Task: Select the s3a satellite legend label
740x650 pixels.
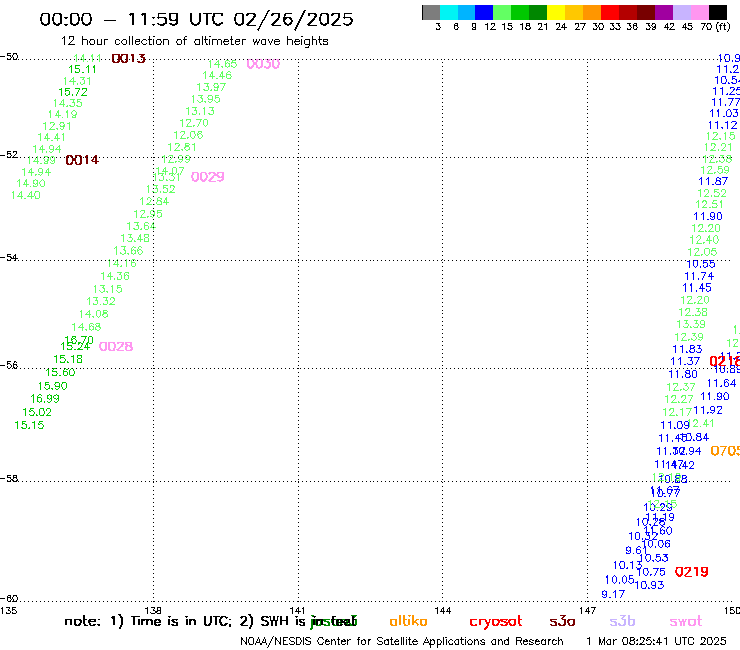Action: [563, 621]
